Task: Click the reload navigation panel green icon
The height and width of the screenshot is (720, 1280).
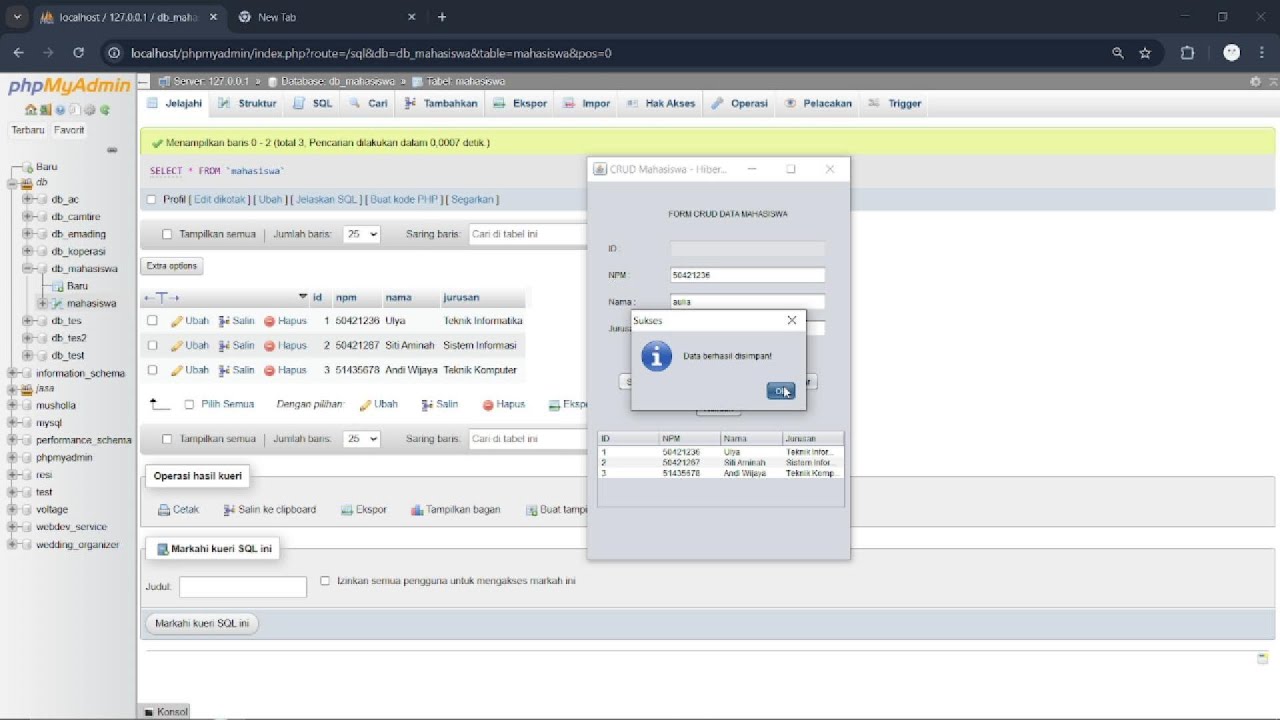Action: (105, 110)
